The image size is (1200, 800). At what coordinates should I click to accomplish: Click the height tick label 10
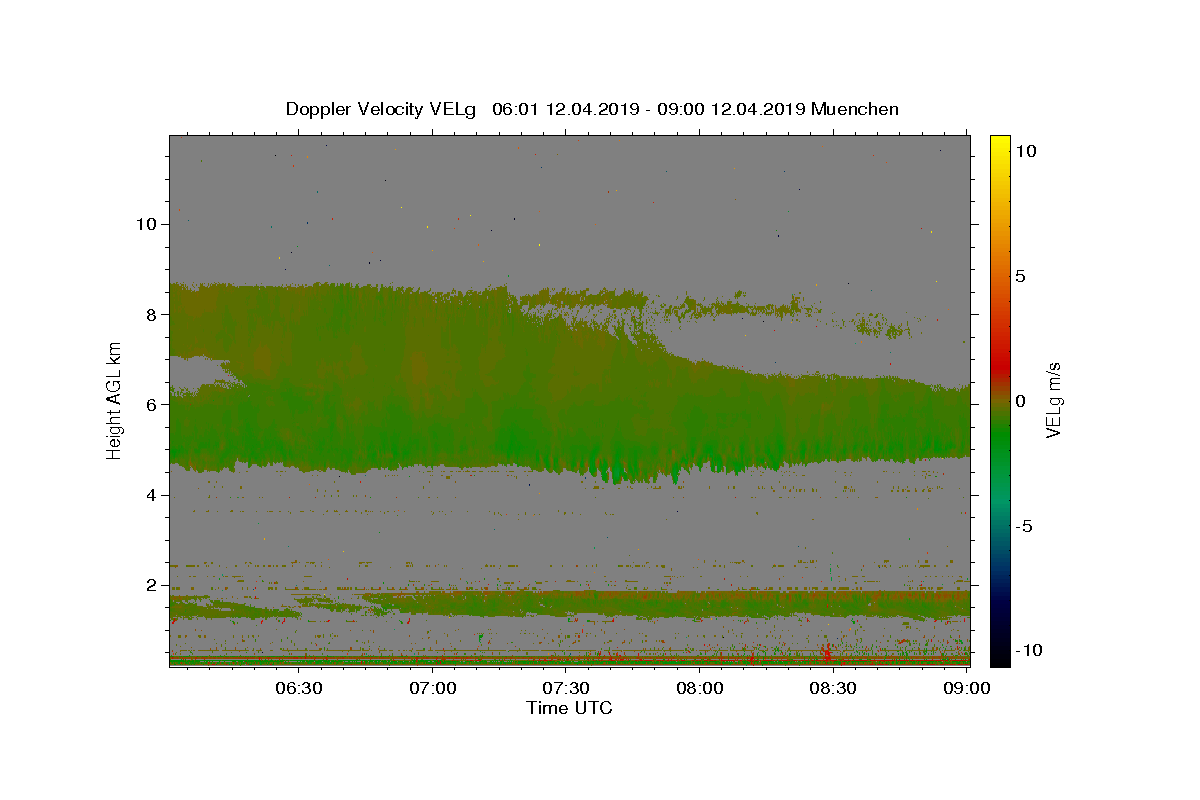pos(145,224)
